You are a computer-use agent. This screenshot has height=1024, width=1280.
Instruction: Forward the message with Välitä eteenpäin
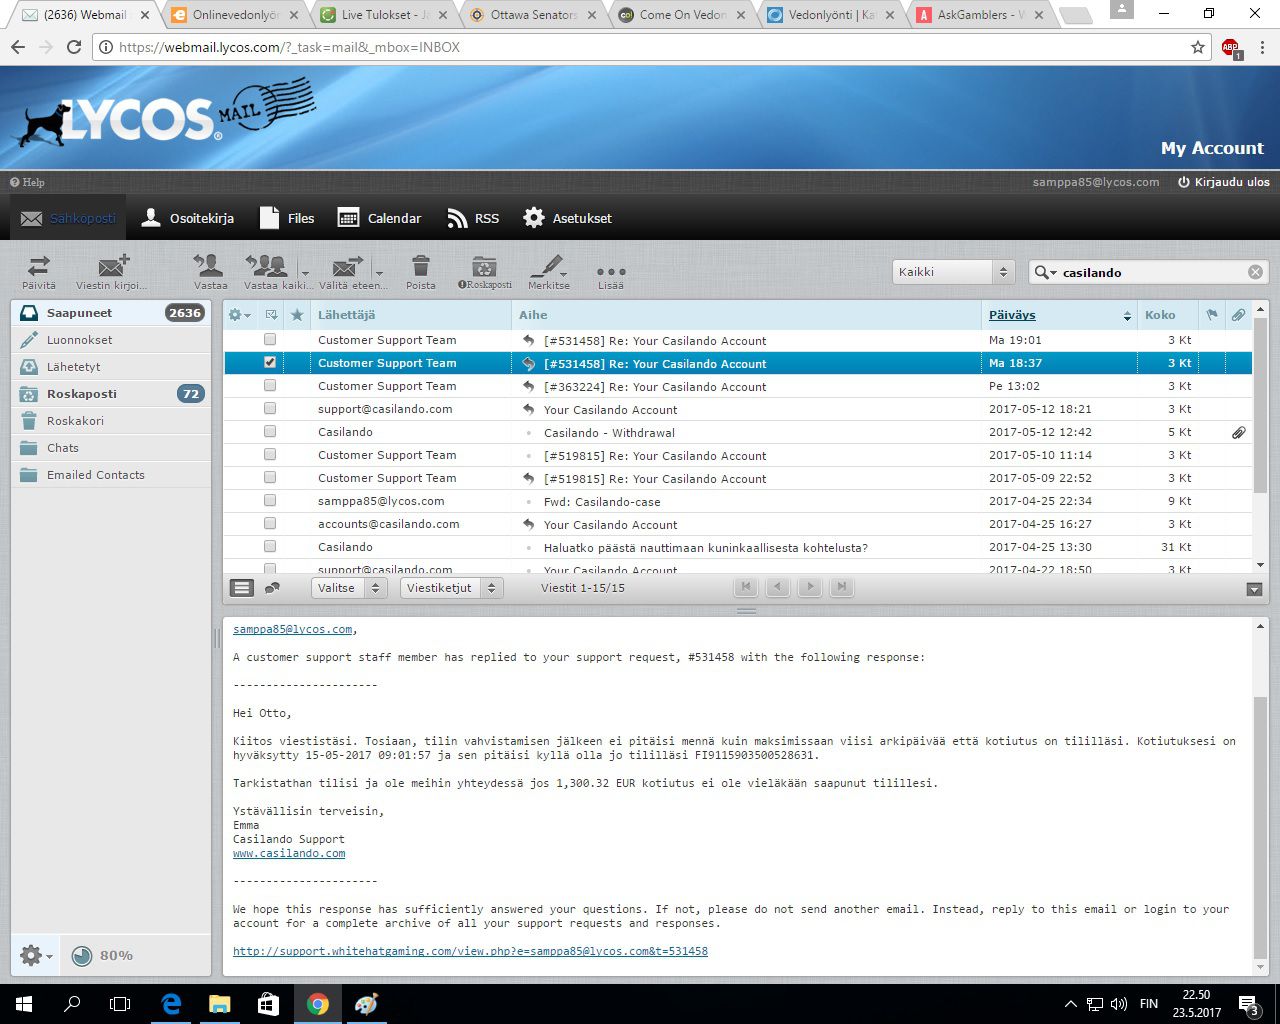click(349, 272)
